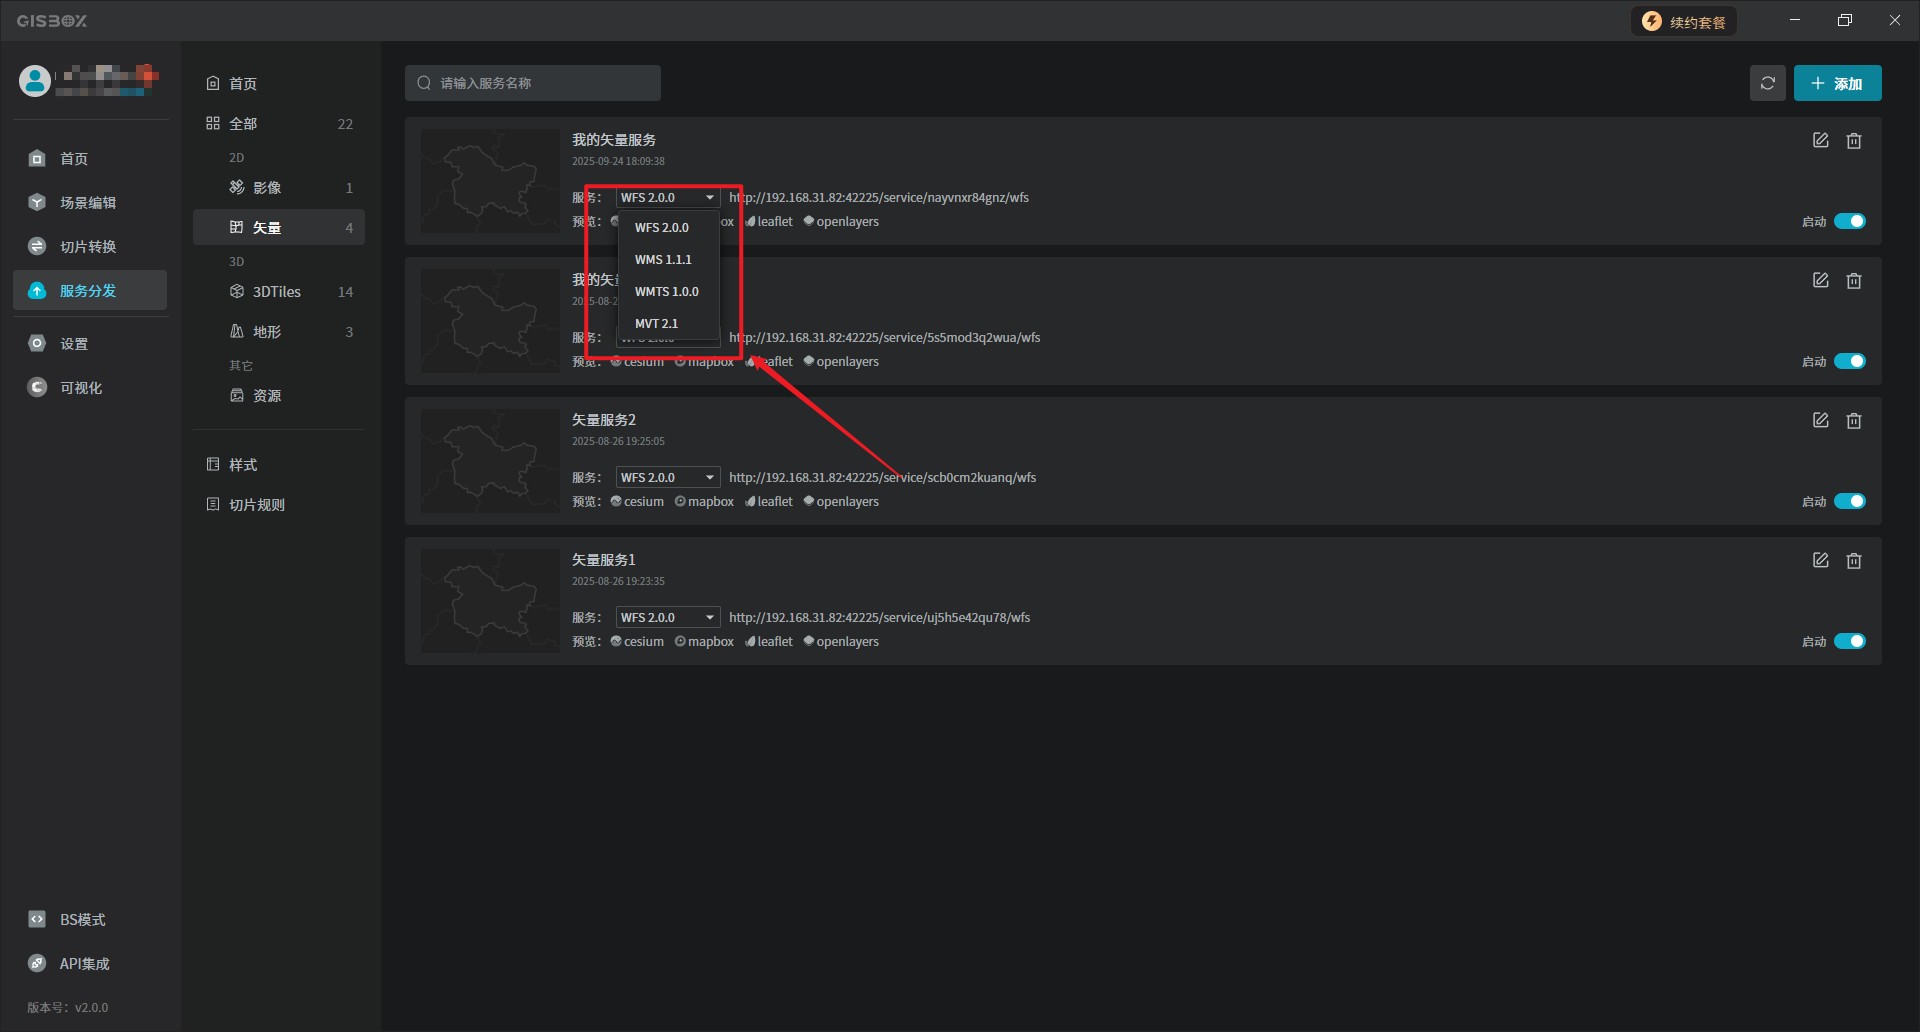Image resolution: width=1920 pixels, height=1032 pixels.
Task: Click the refresh icon beside the Add button
Action: (1767, 83)
